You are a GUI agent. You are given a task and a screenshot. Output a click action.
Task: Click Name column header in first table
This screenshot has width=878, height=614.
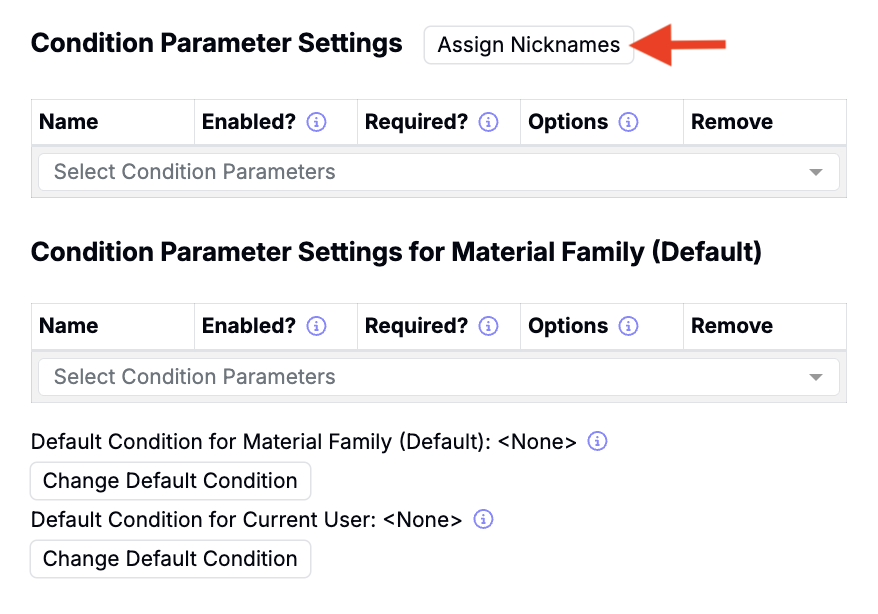pyautogui.click(x=68, y=121)
